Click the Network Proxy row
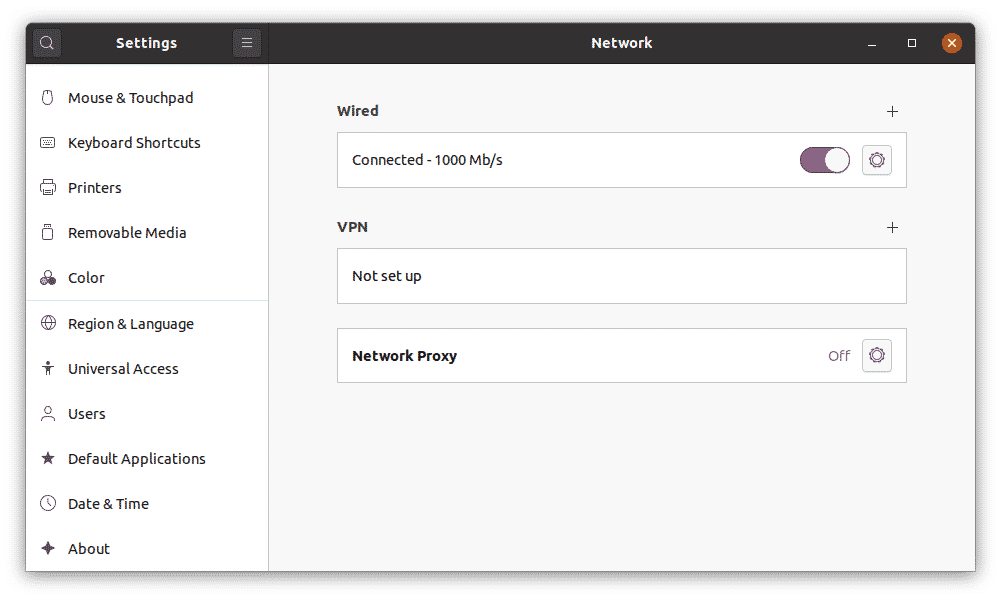1001x600 pixels. pos(580,356)
